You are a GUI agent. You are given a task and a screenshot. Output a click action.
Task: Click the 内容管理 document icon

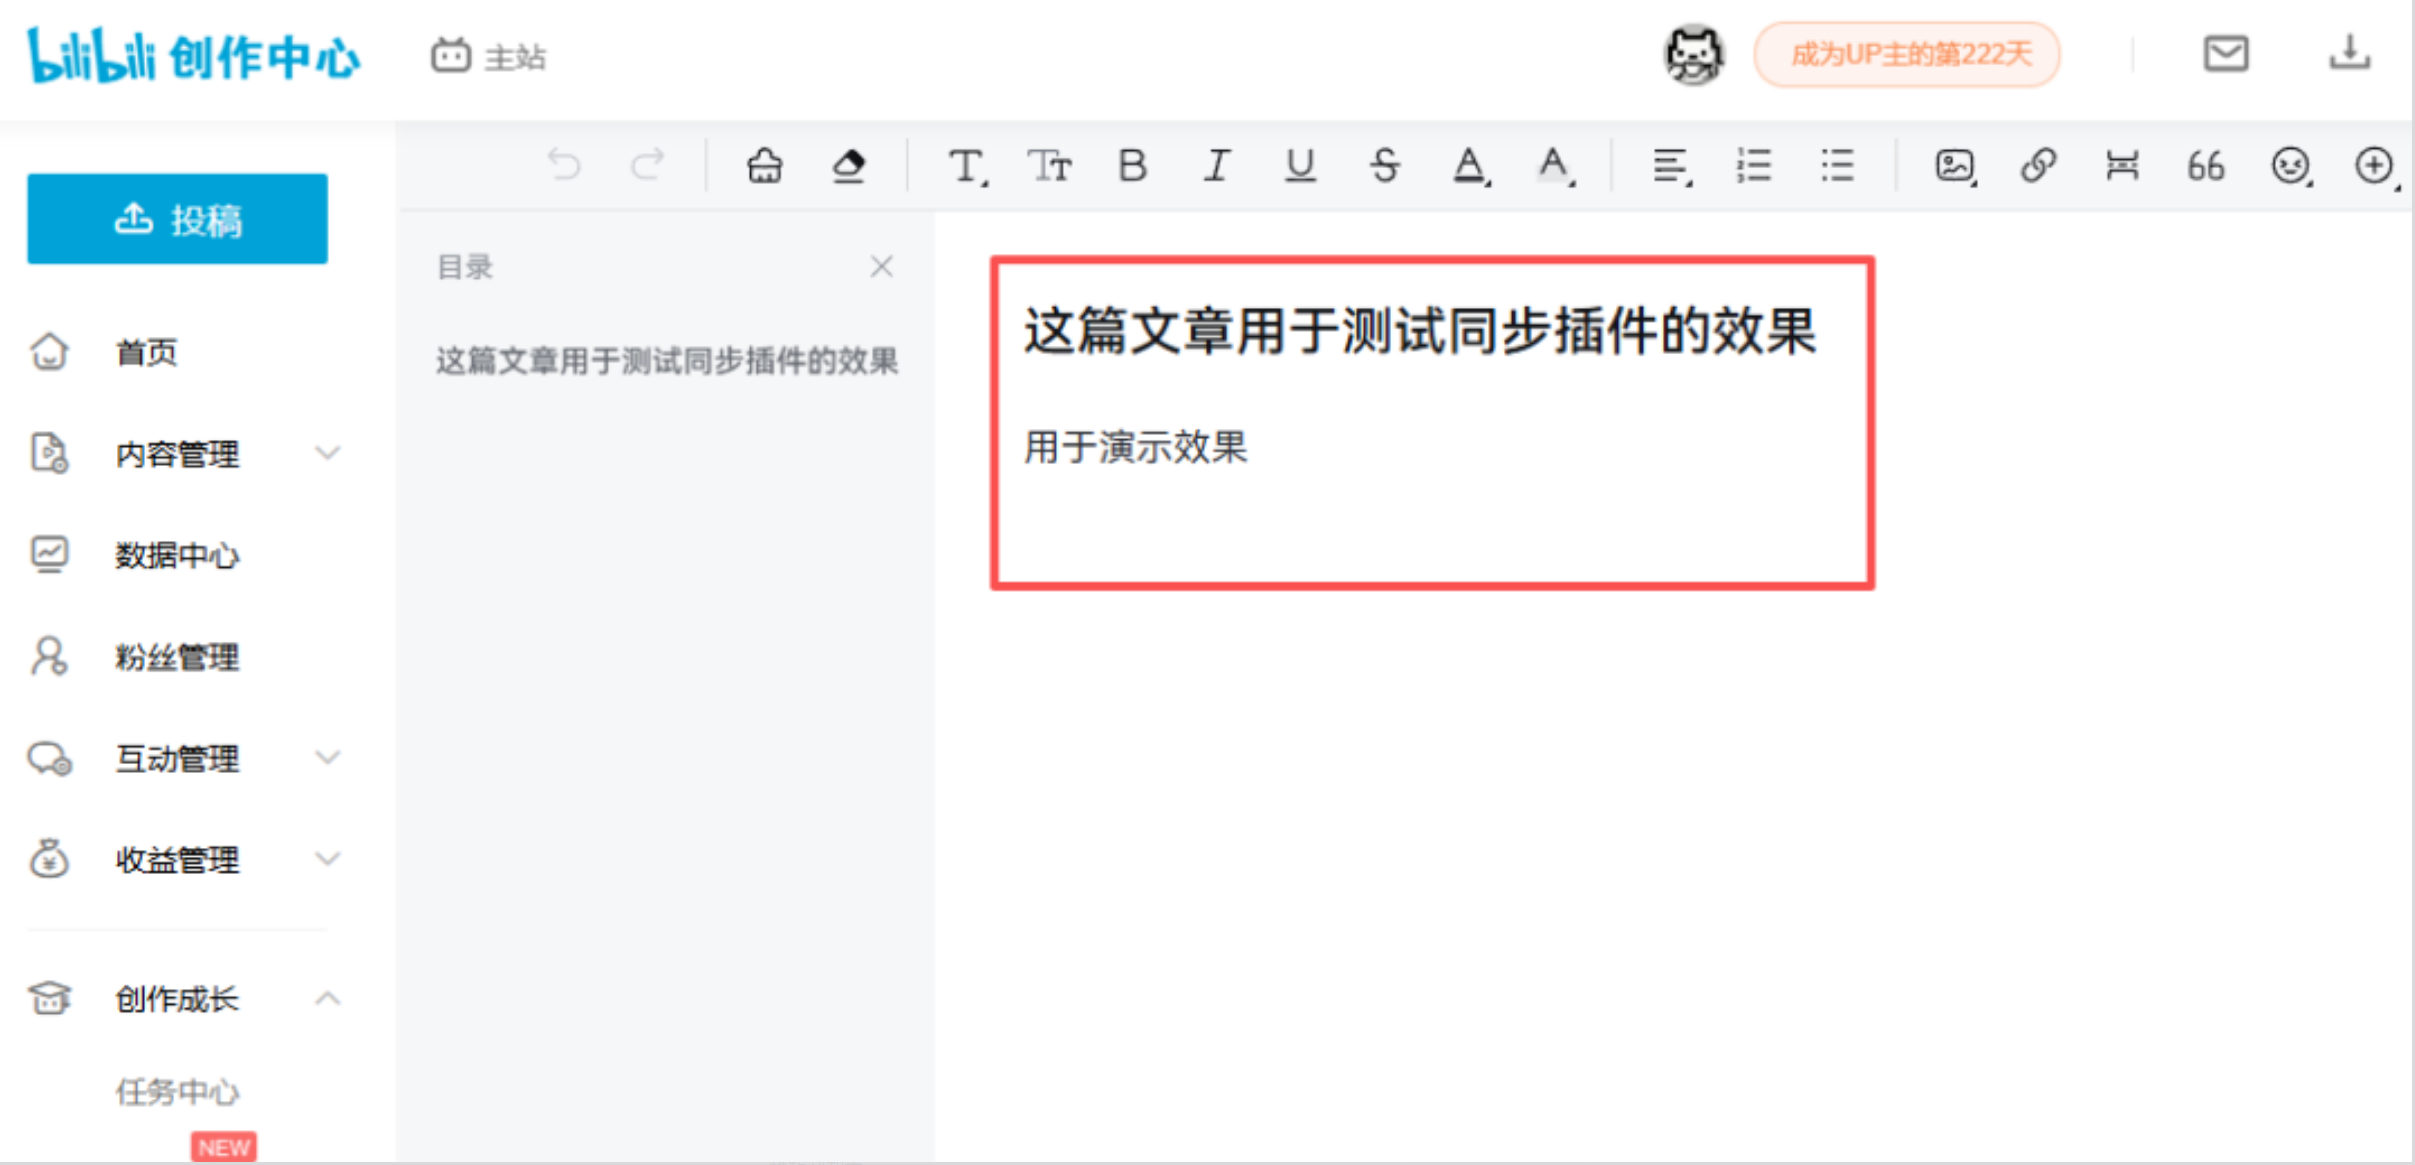(x=49, y=453)
